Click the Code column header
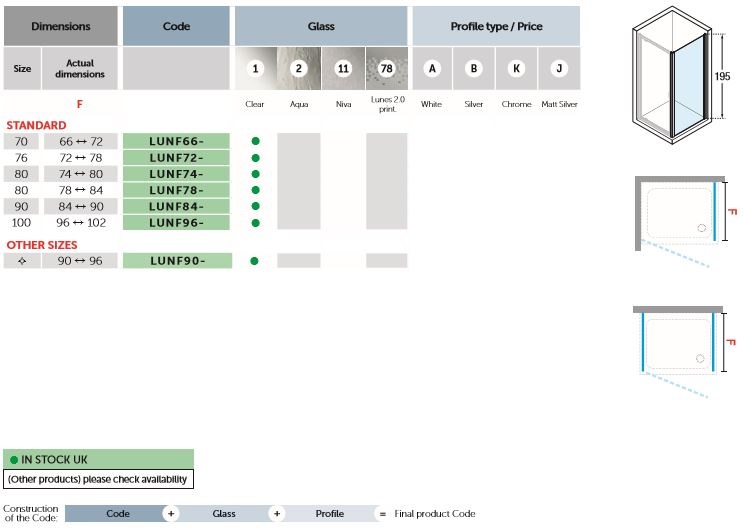744x529 pixels. (176, 26)
